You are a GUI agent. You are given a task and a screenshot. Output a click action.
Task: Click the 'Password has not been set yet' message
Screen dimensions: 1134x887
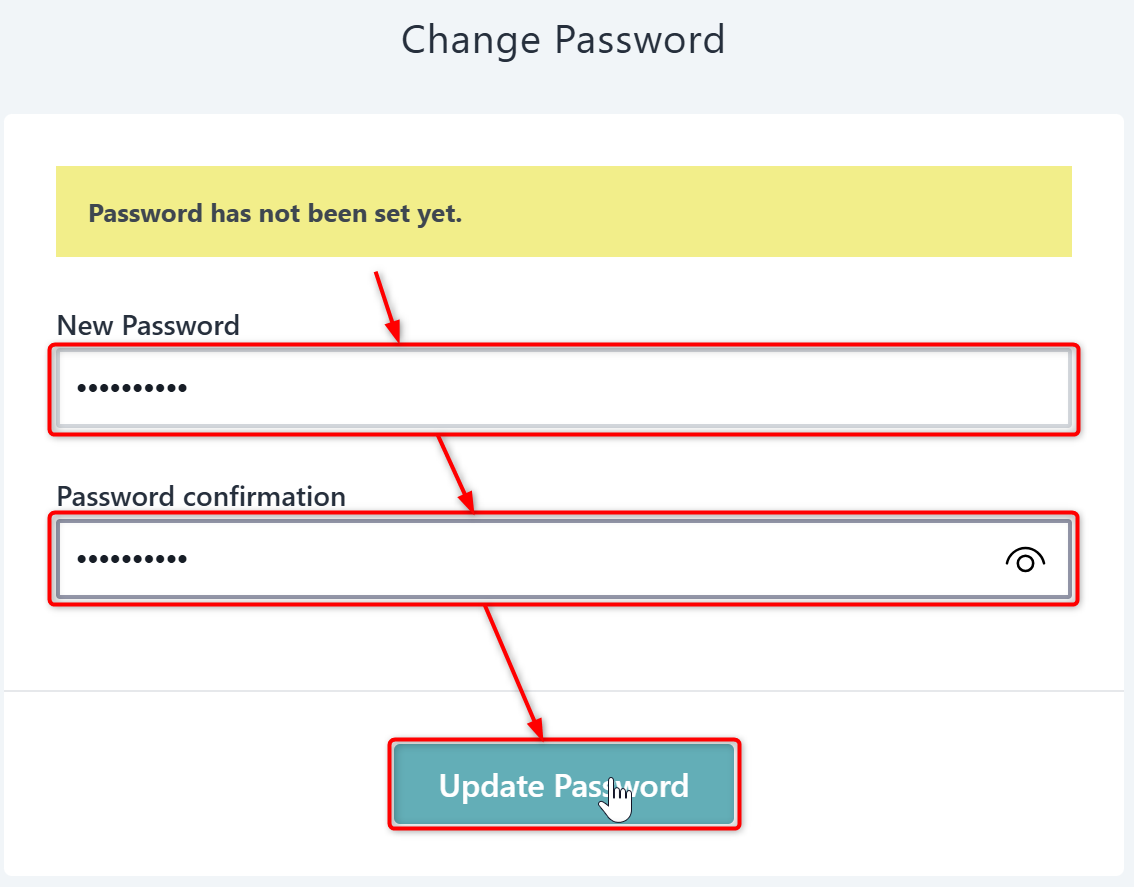[275, 213]
